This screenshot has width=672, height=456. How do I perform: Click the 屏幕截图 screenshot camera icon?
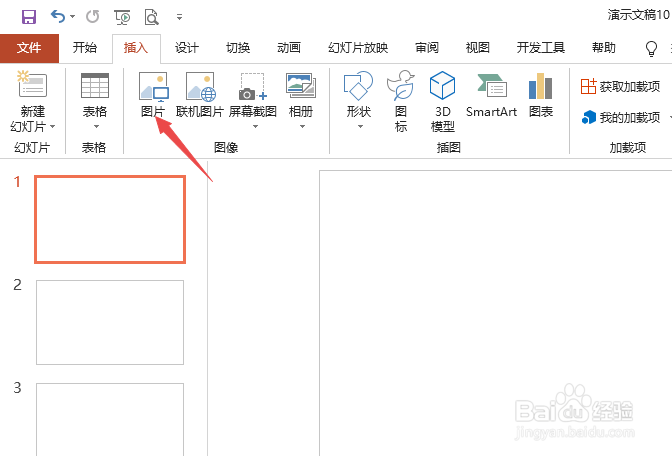click(x=252, y=87)
